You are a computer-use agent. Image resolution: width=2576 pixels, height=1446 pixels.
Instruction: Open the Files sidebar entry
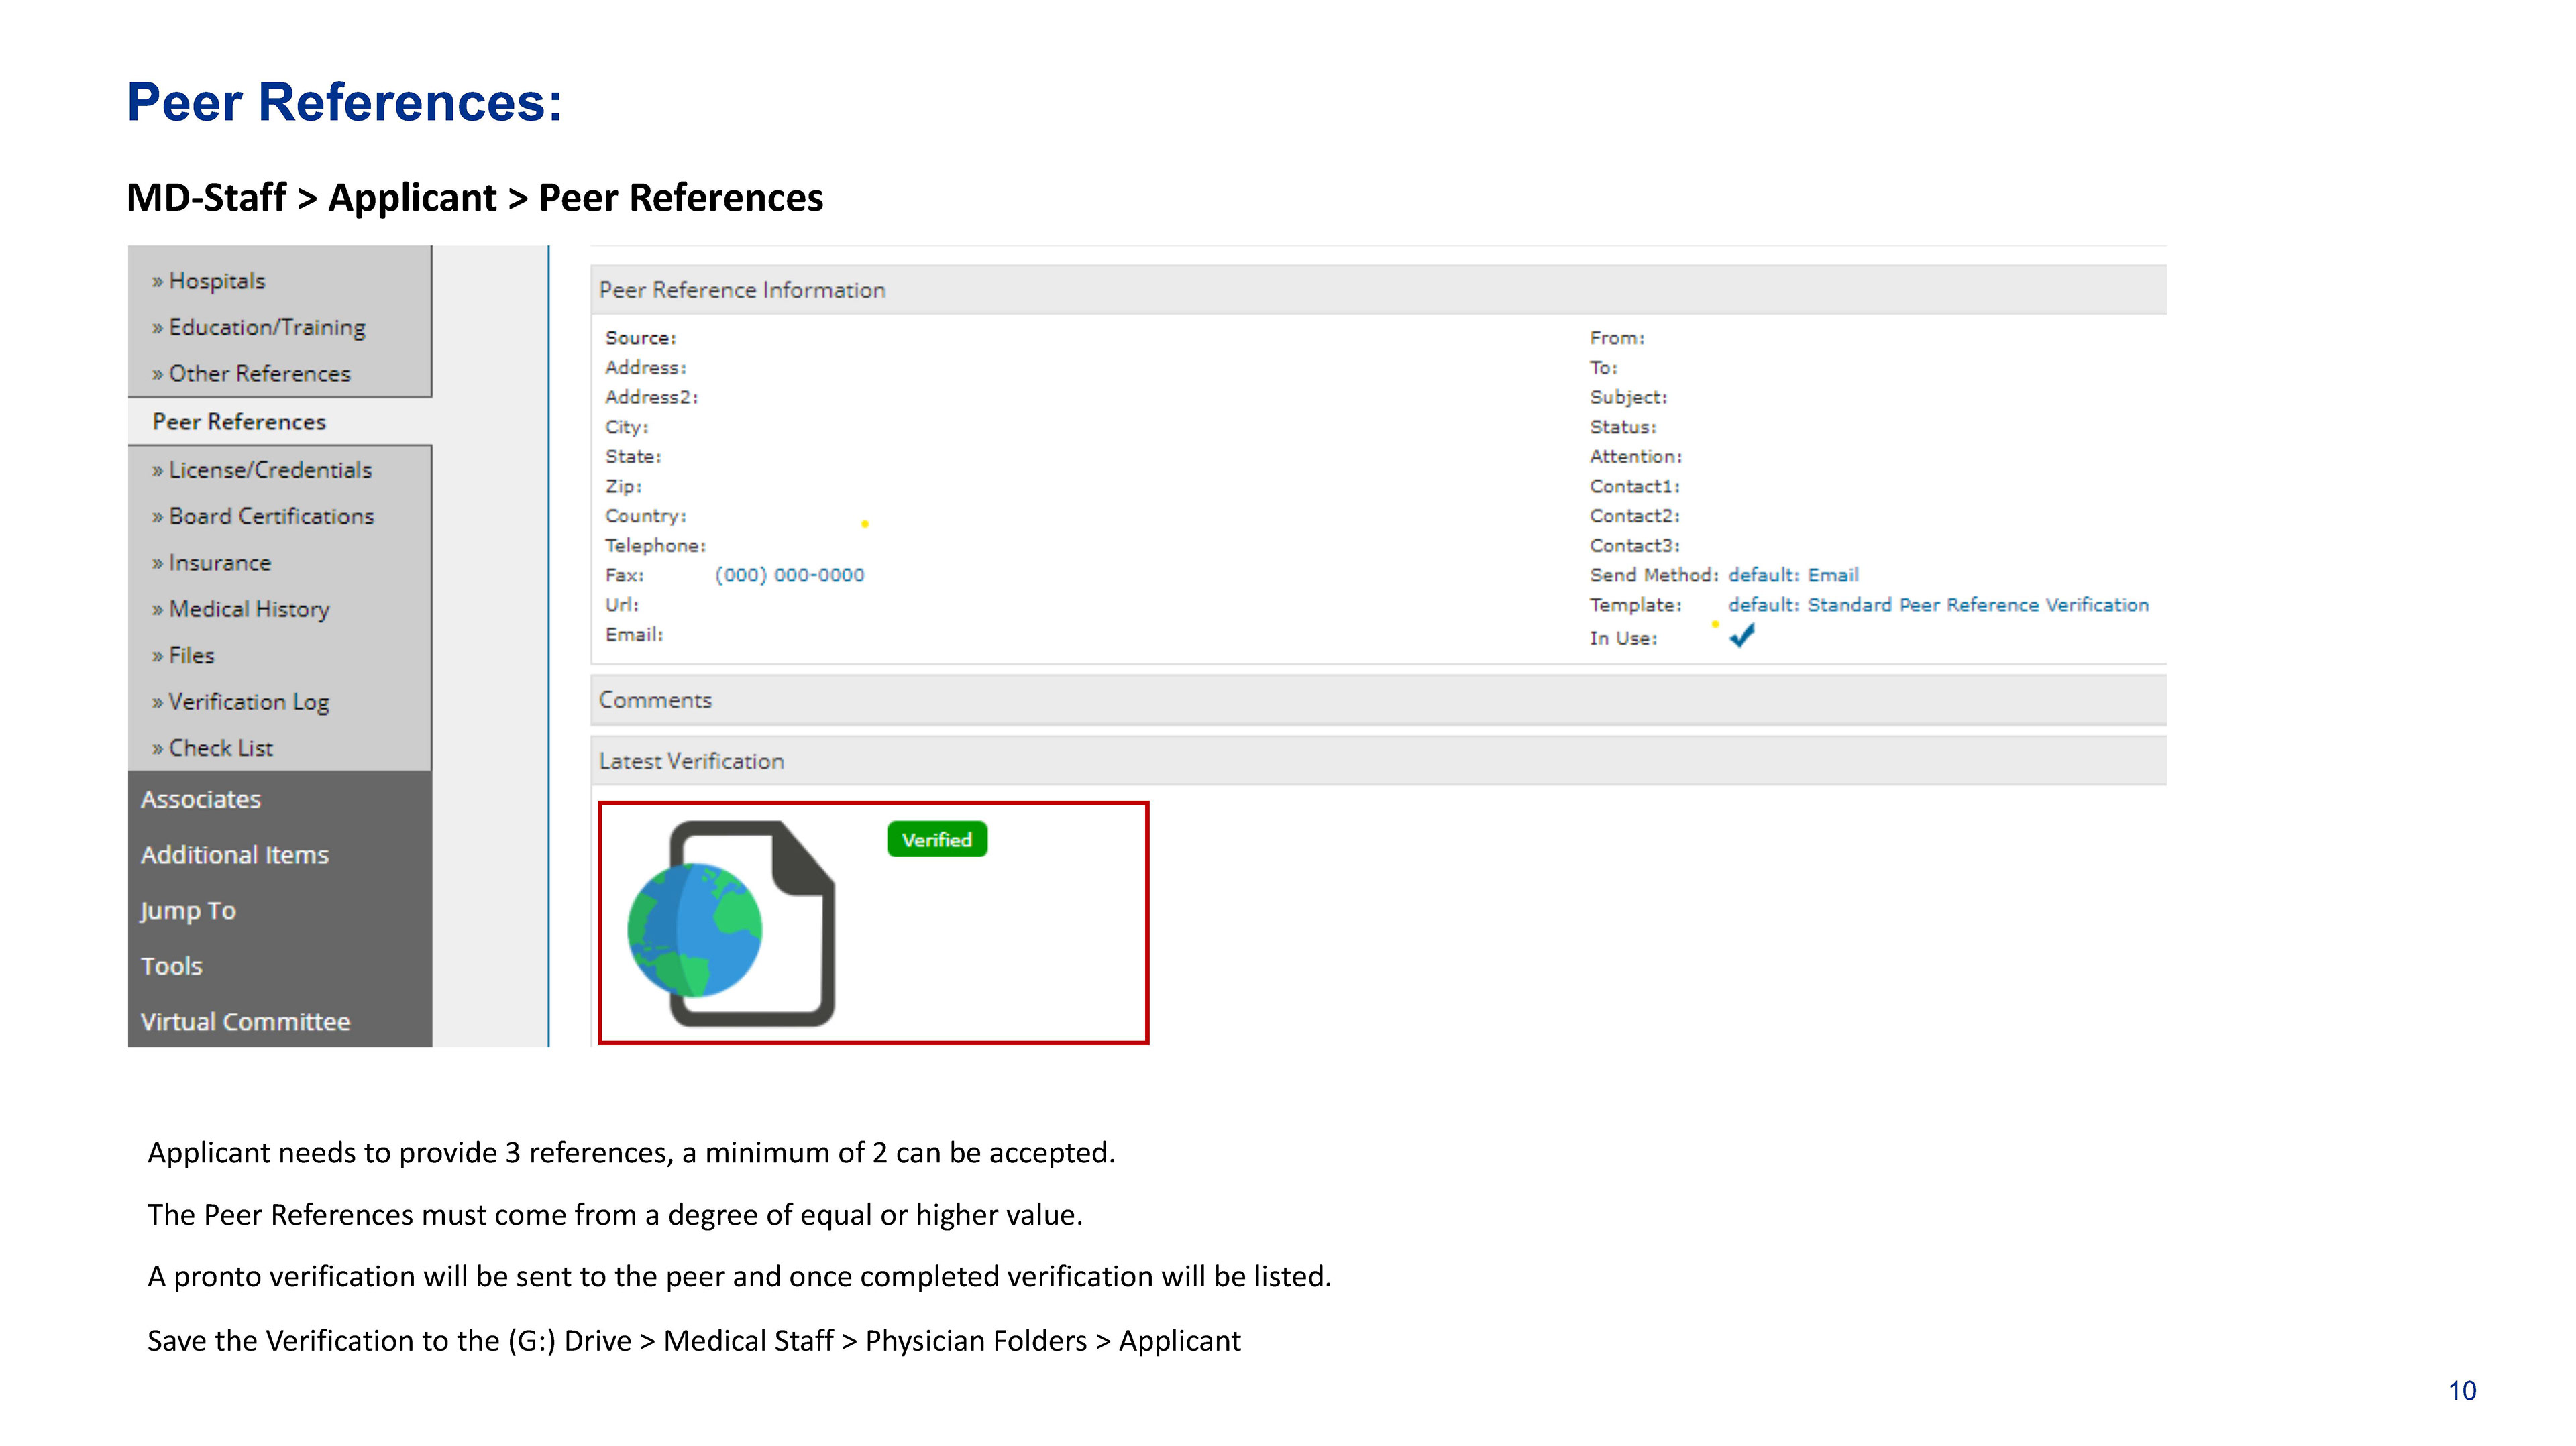[191, 656]
